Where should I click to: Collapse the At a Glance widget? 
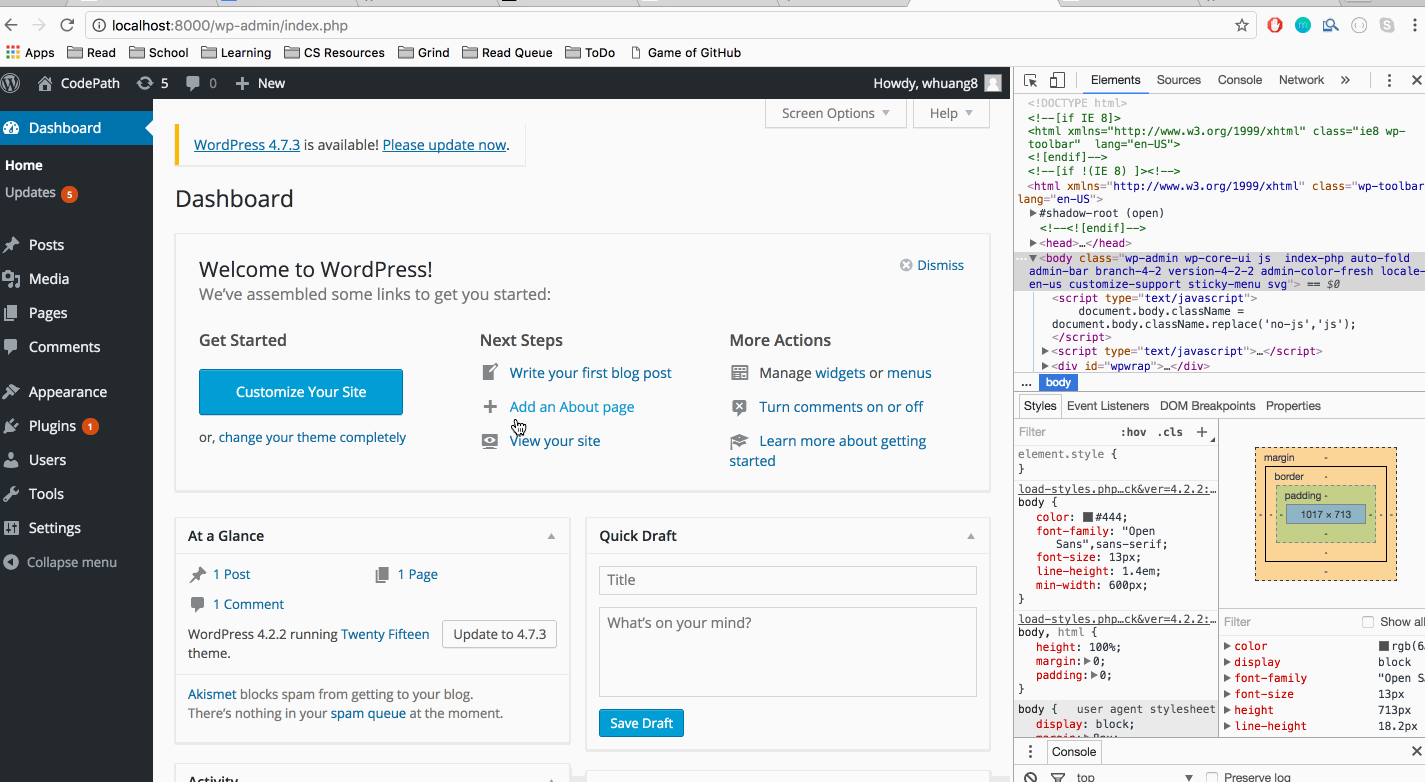(x=551, y=537)
